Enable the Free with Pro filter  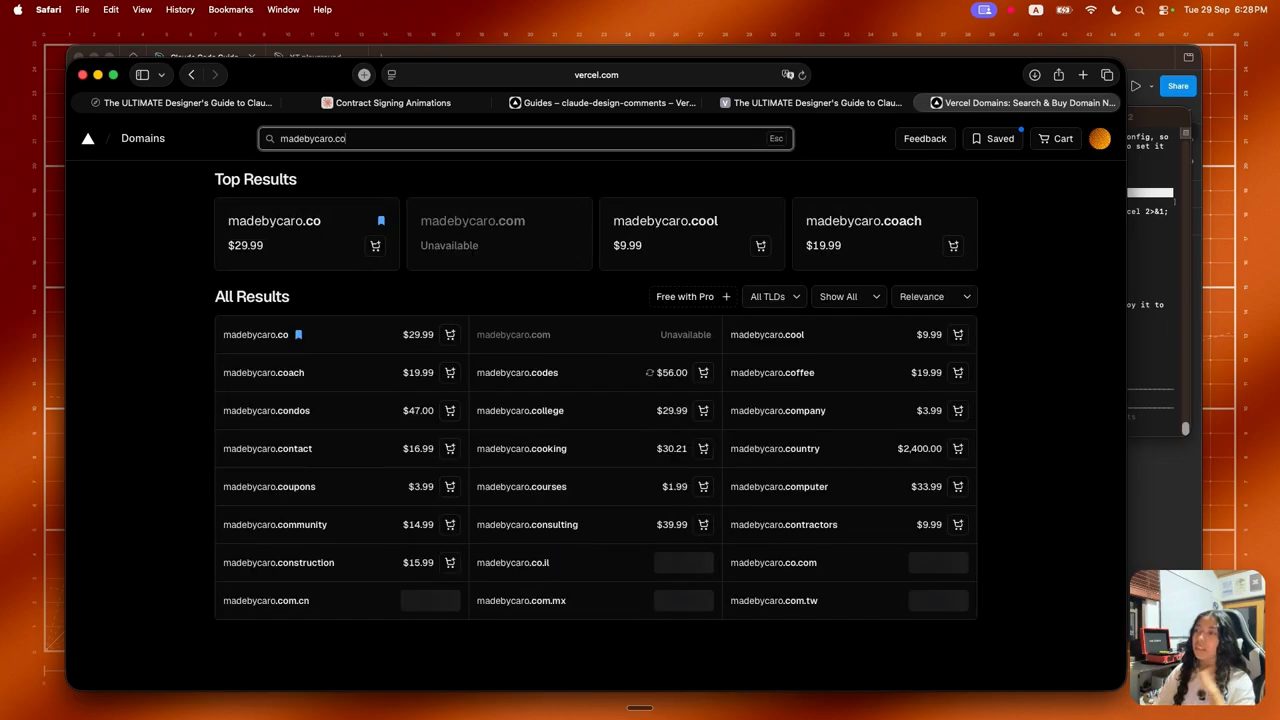(693, 297)
